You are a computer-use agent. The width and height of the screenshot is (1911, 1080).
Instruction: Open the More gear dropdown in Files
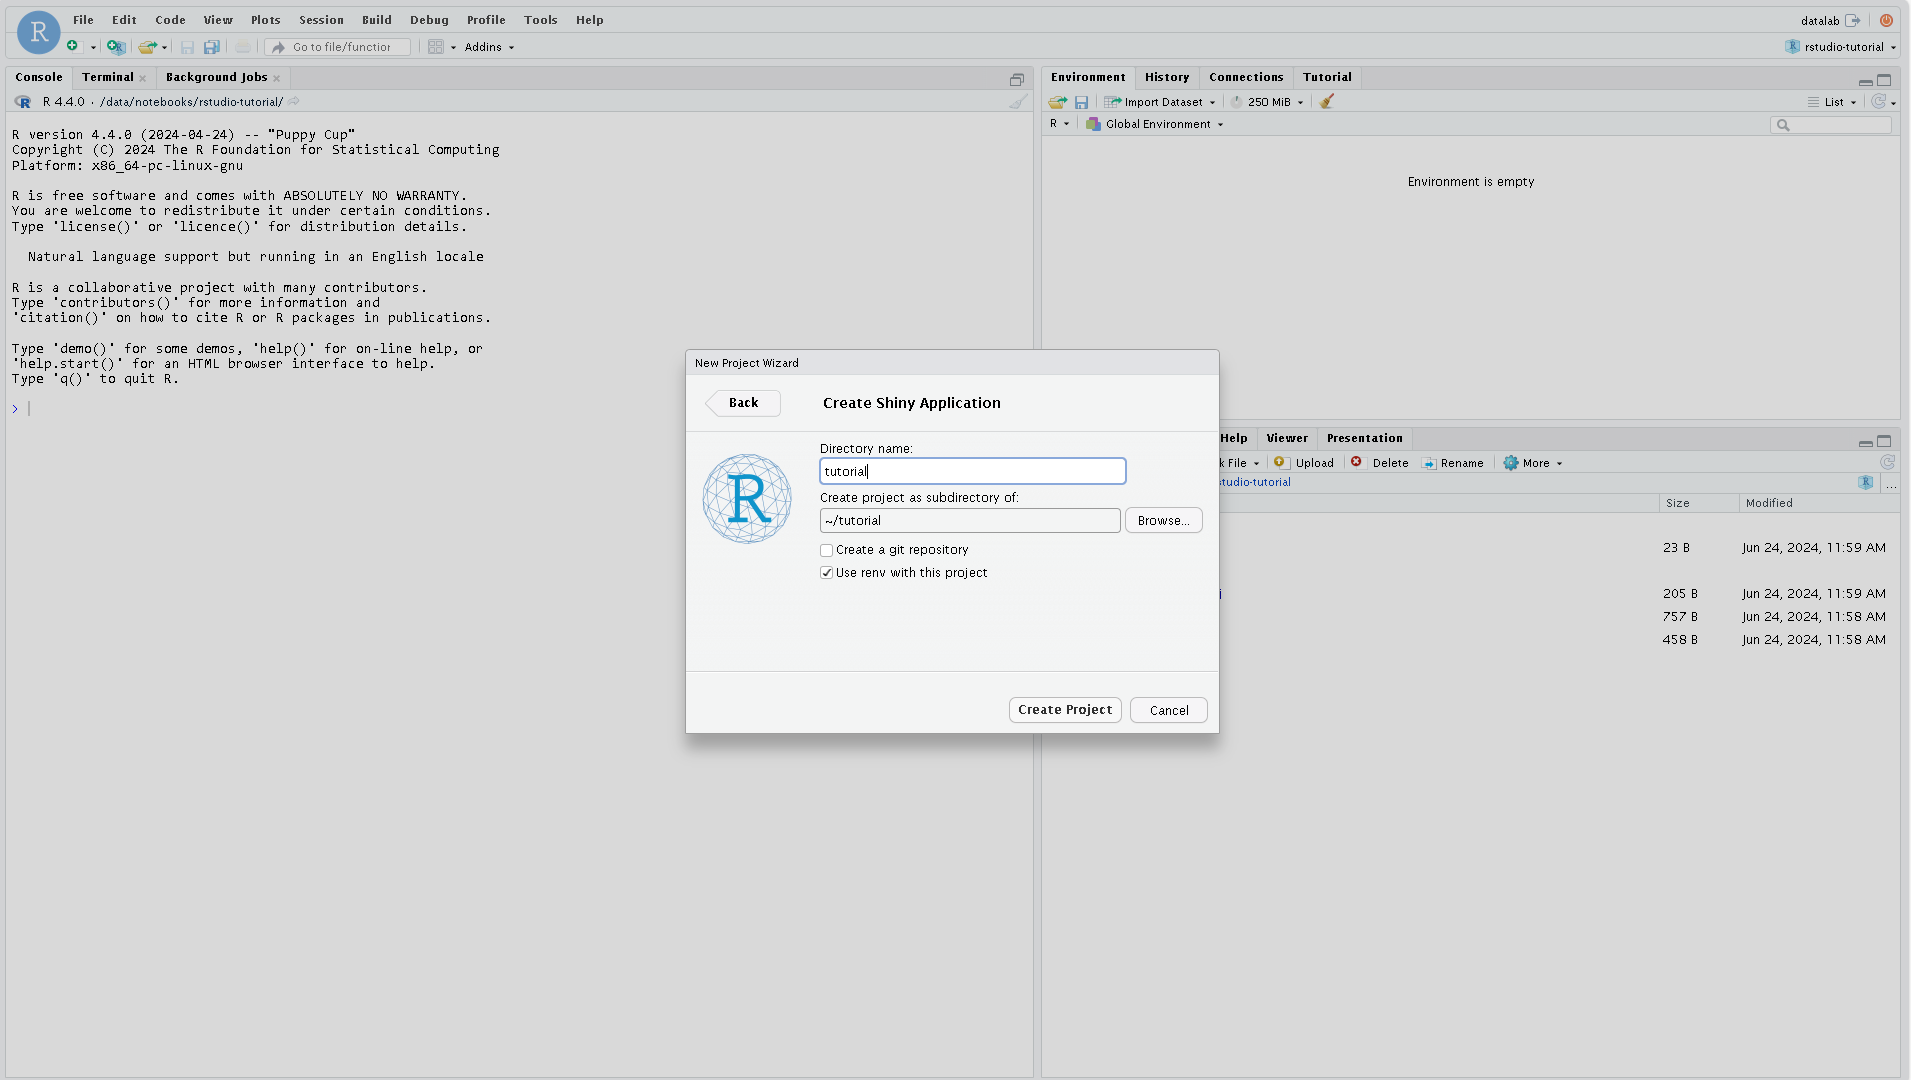[1533, 463]
